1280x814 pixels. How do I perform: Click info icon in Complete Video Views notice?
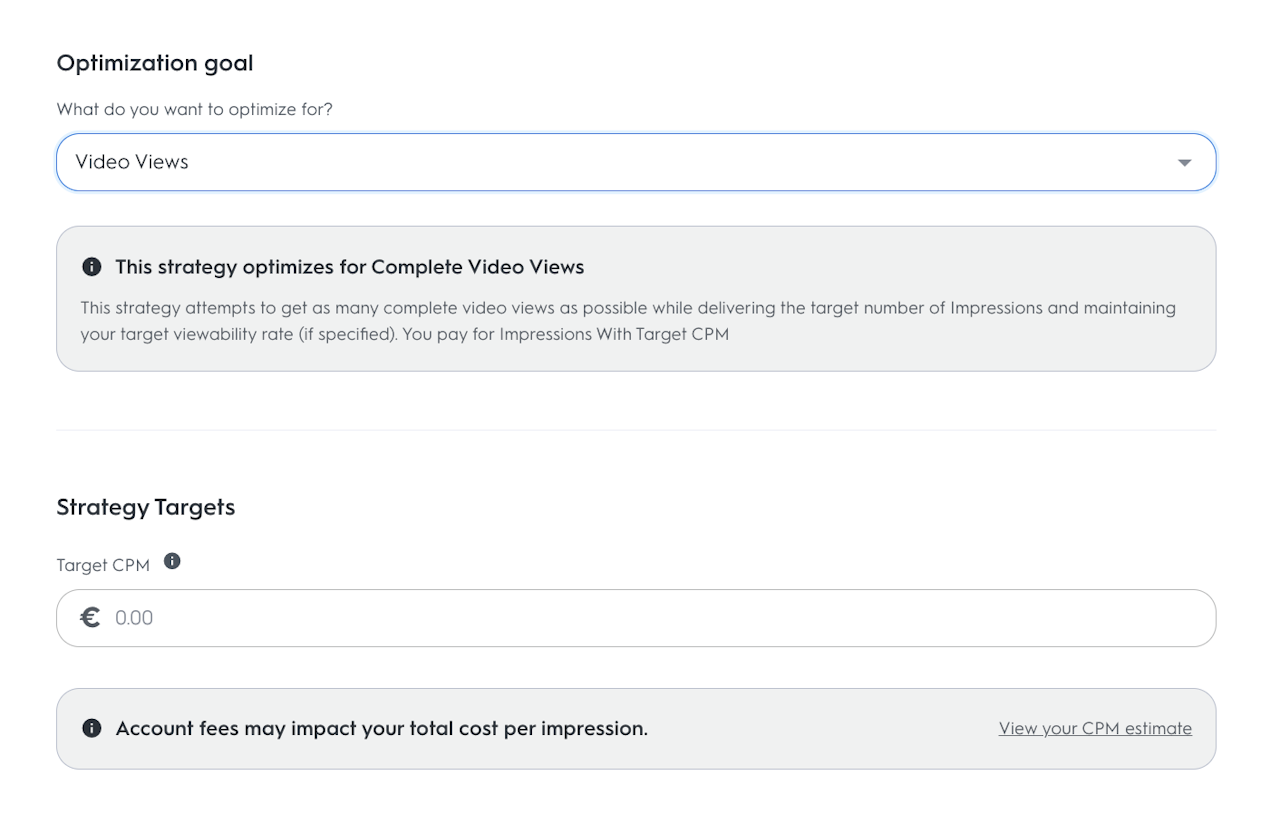coord(92,267)
